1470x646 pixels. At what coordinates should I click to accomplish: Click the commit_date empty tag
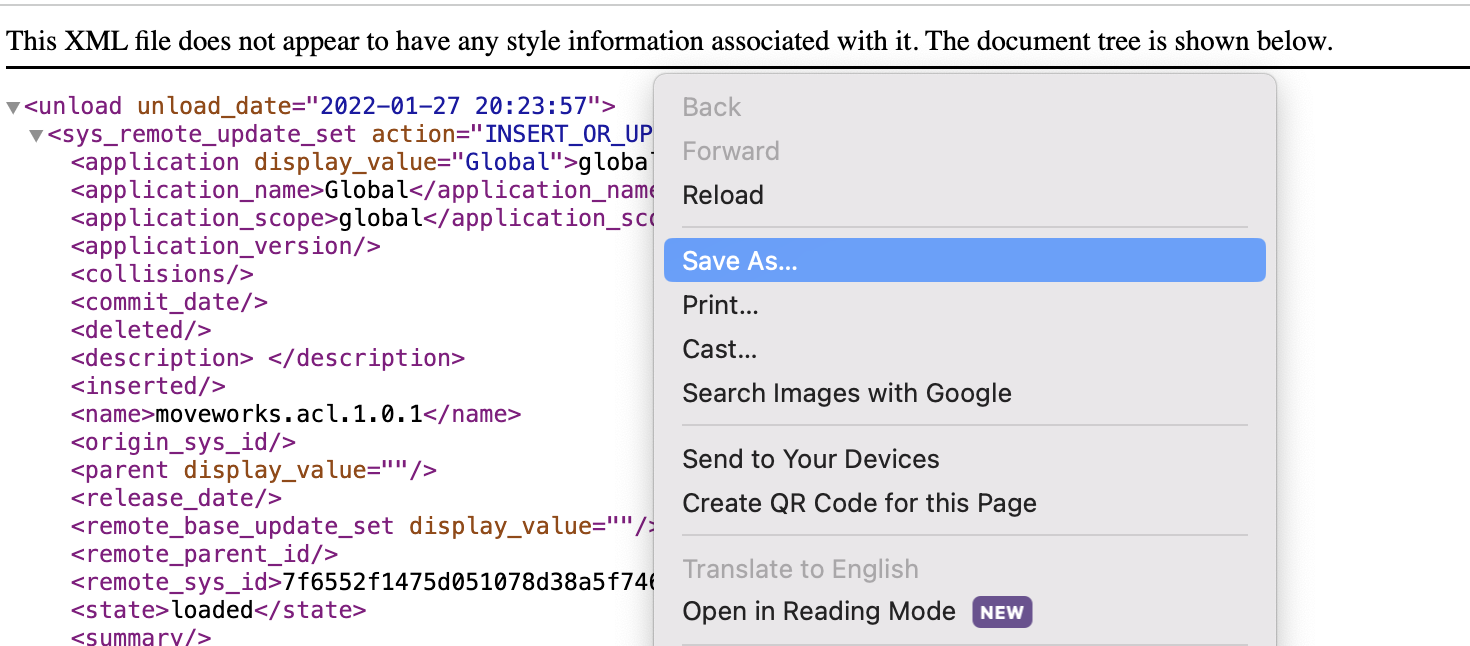click(x=169, y=302)
